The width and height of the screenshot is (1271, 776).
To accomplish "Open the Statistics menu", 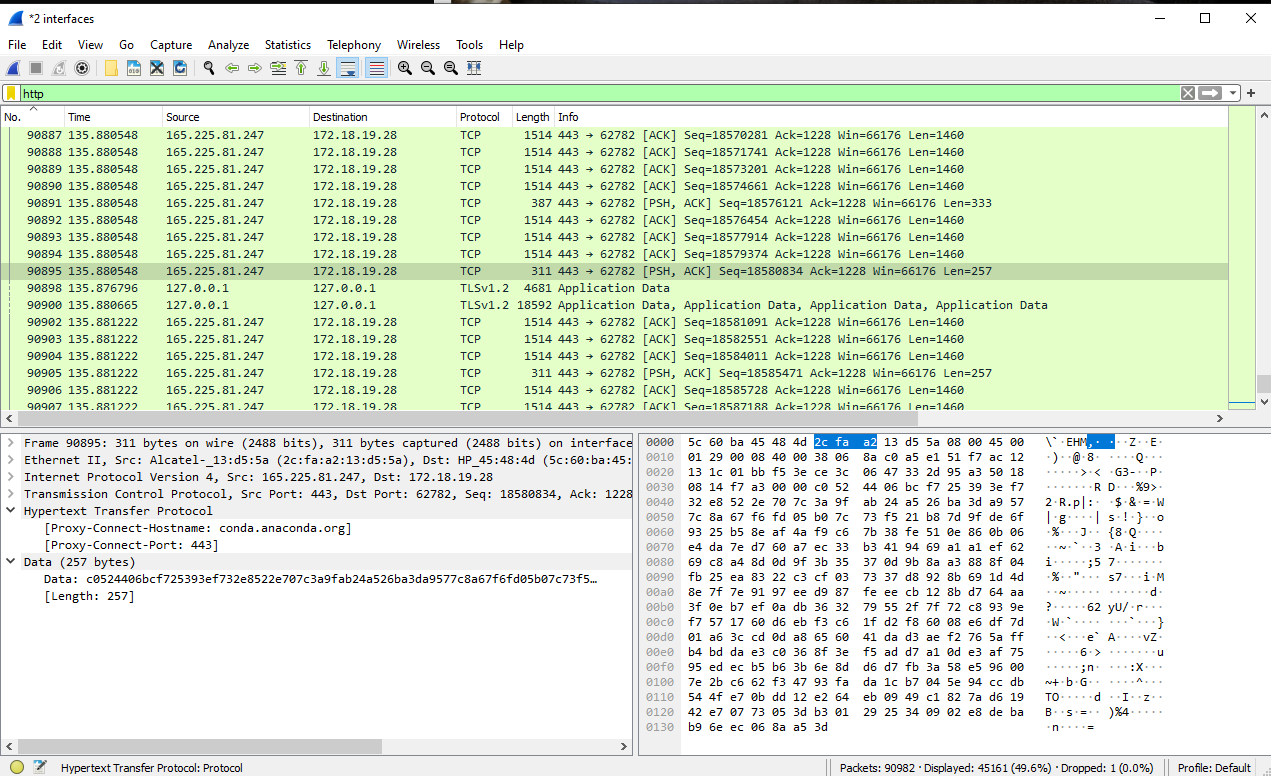I will (x=288, y=44).
